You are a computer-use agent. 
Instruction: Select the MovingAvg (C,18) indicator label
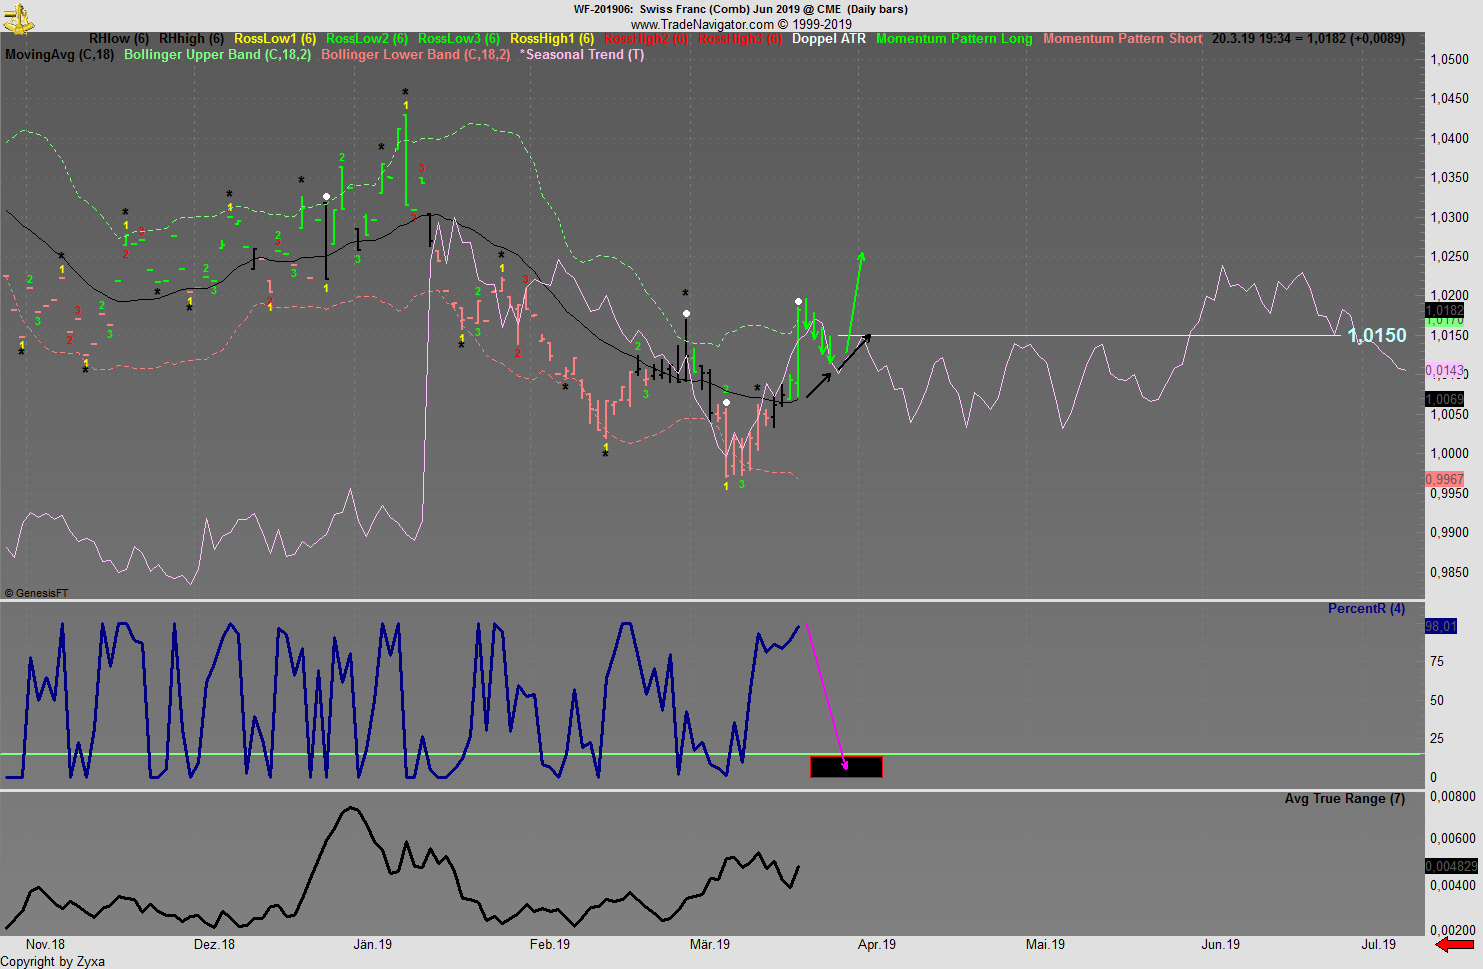[x=59, y=55]
